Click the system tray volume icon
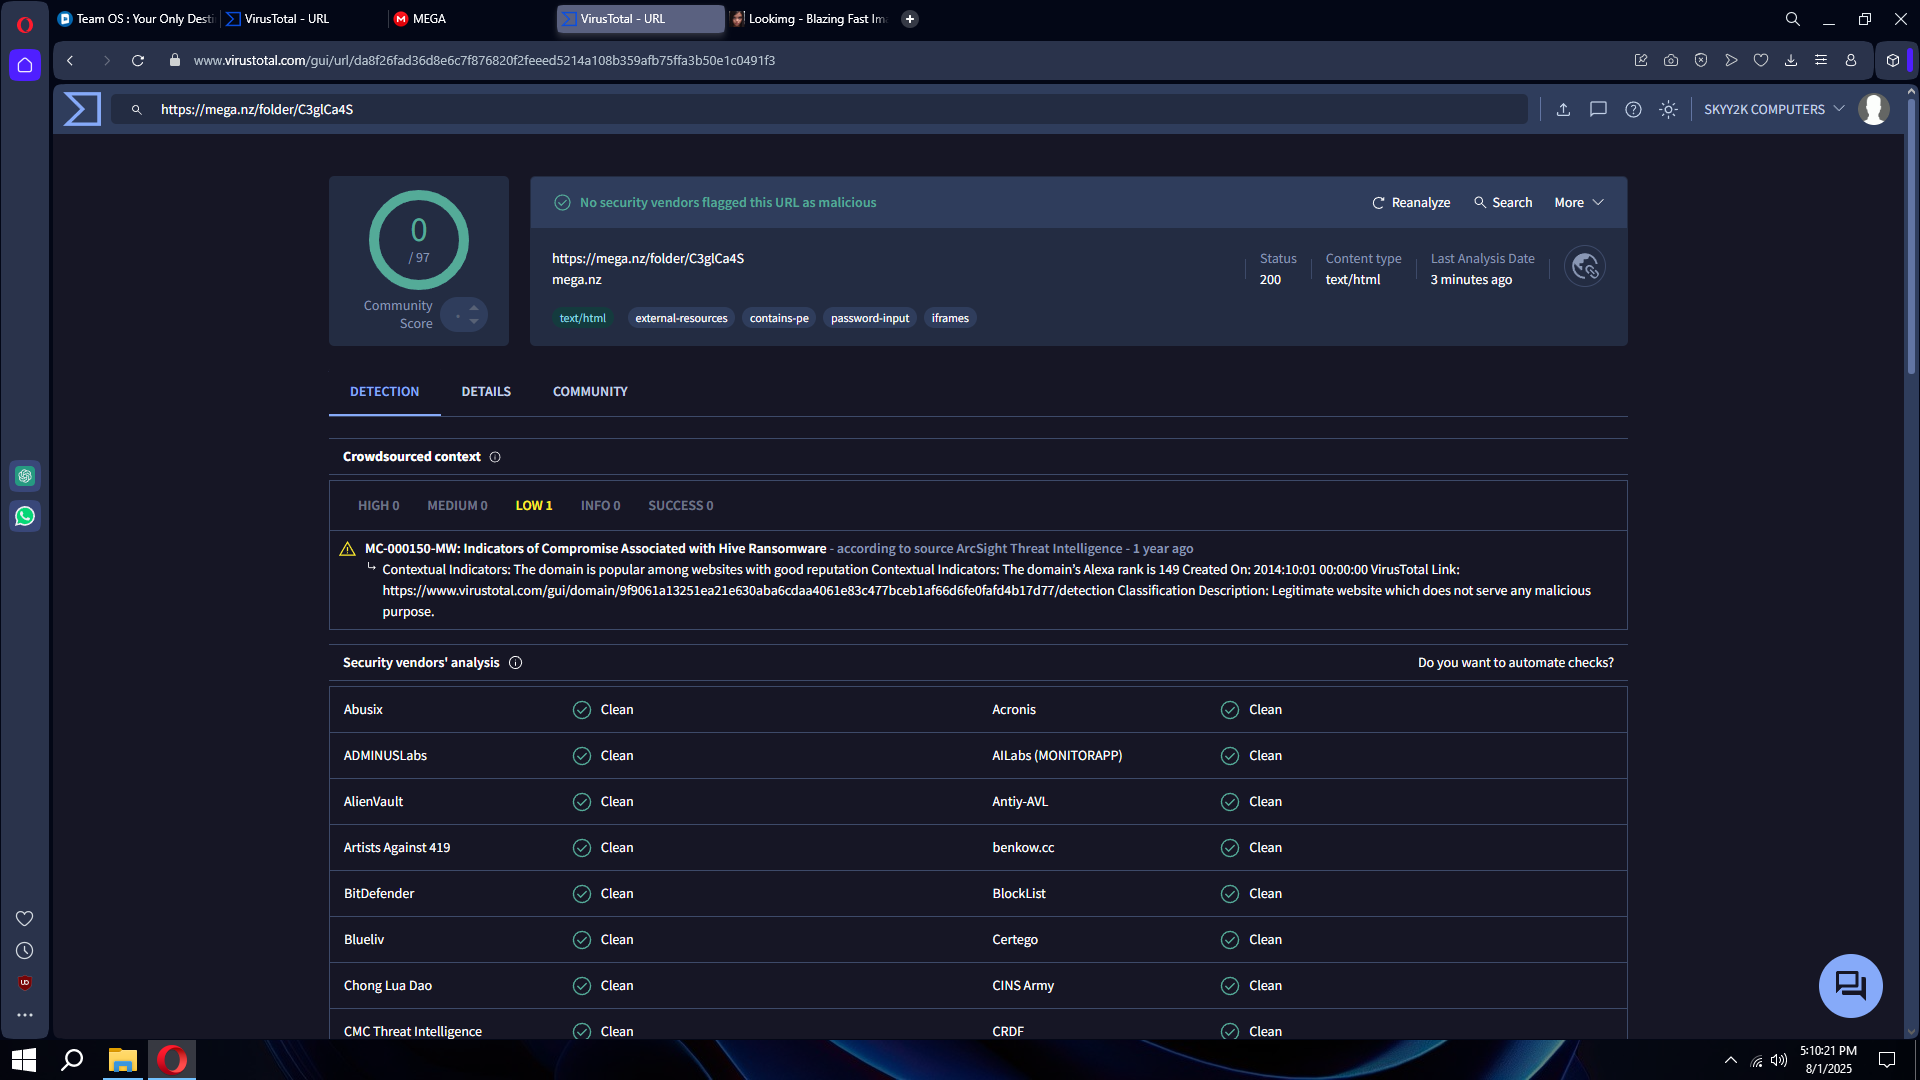The image size is (1920, 1080). (1779, 1060)
